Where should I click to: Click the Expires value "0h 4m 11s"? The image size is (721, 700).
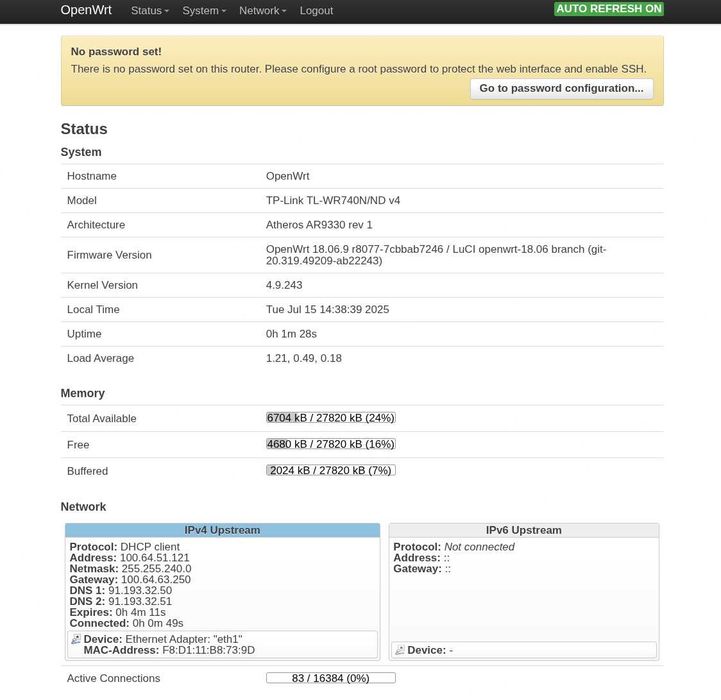pos(140,612)
